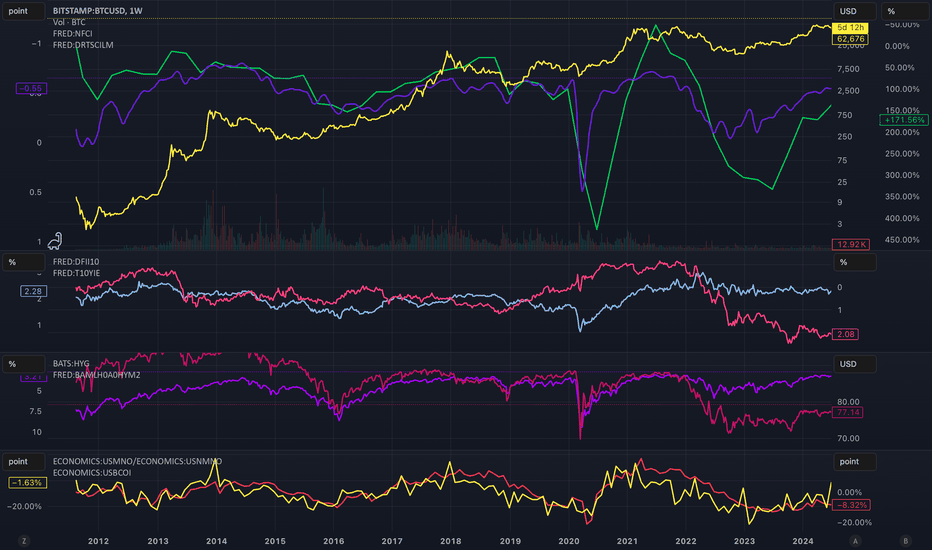Screen dimensions: 932x550
Task: Click the circled A scale button
Action: click(855, 541)
